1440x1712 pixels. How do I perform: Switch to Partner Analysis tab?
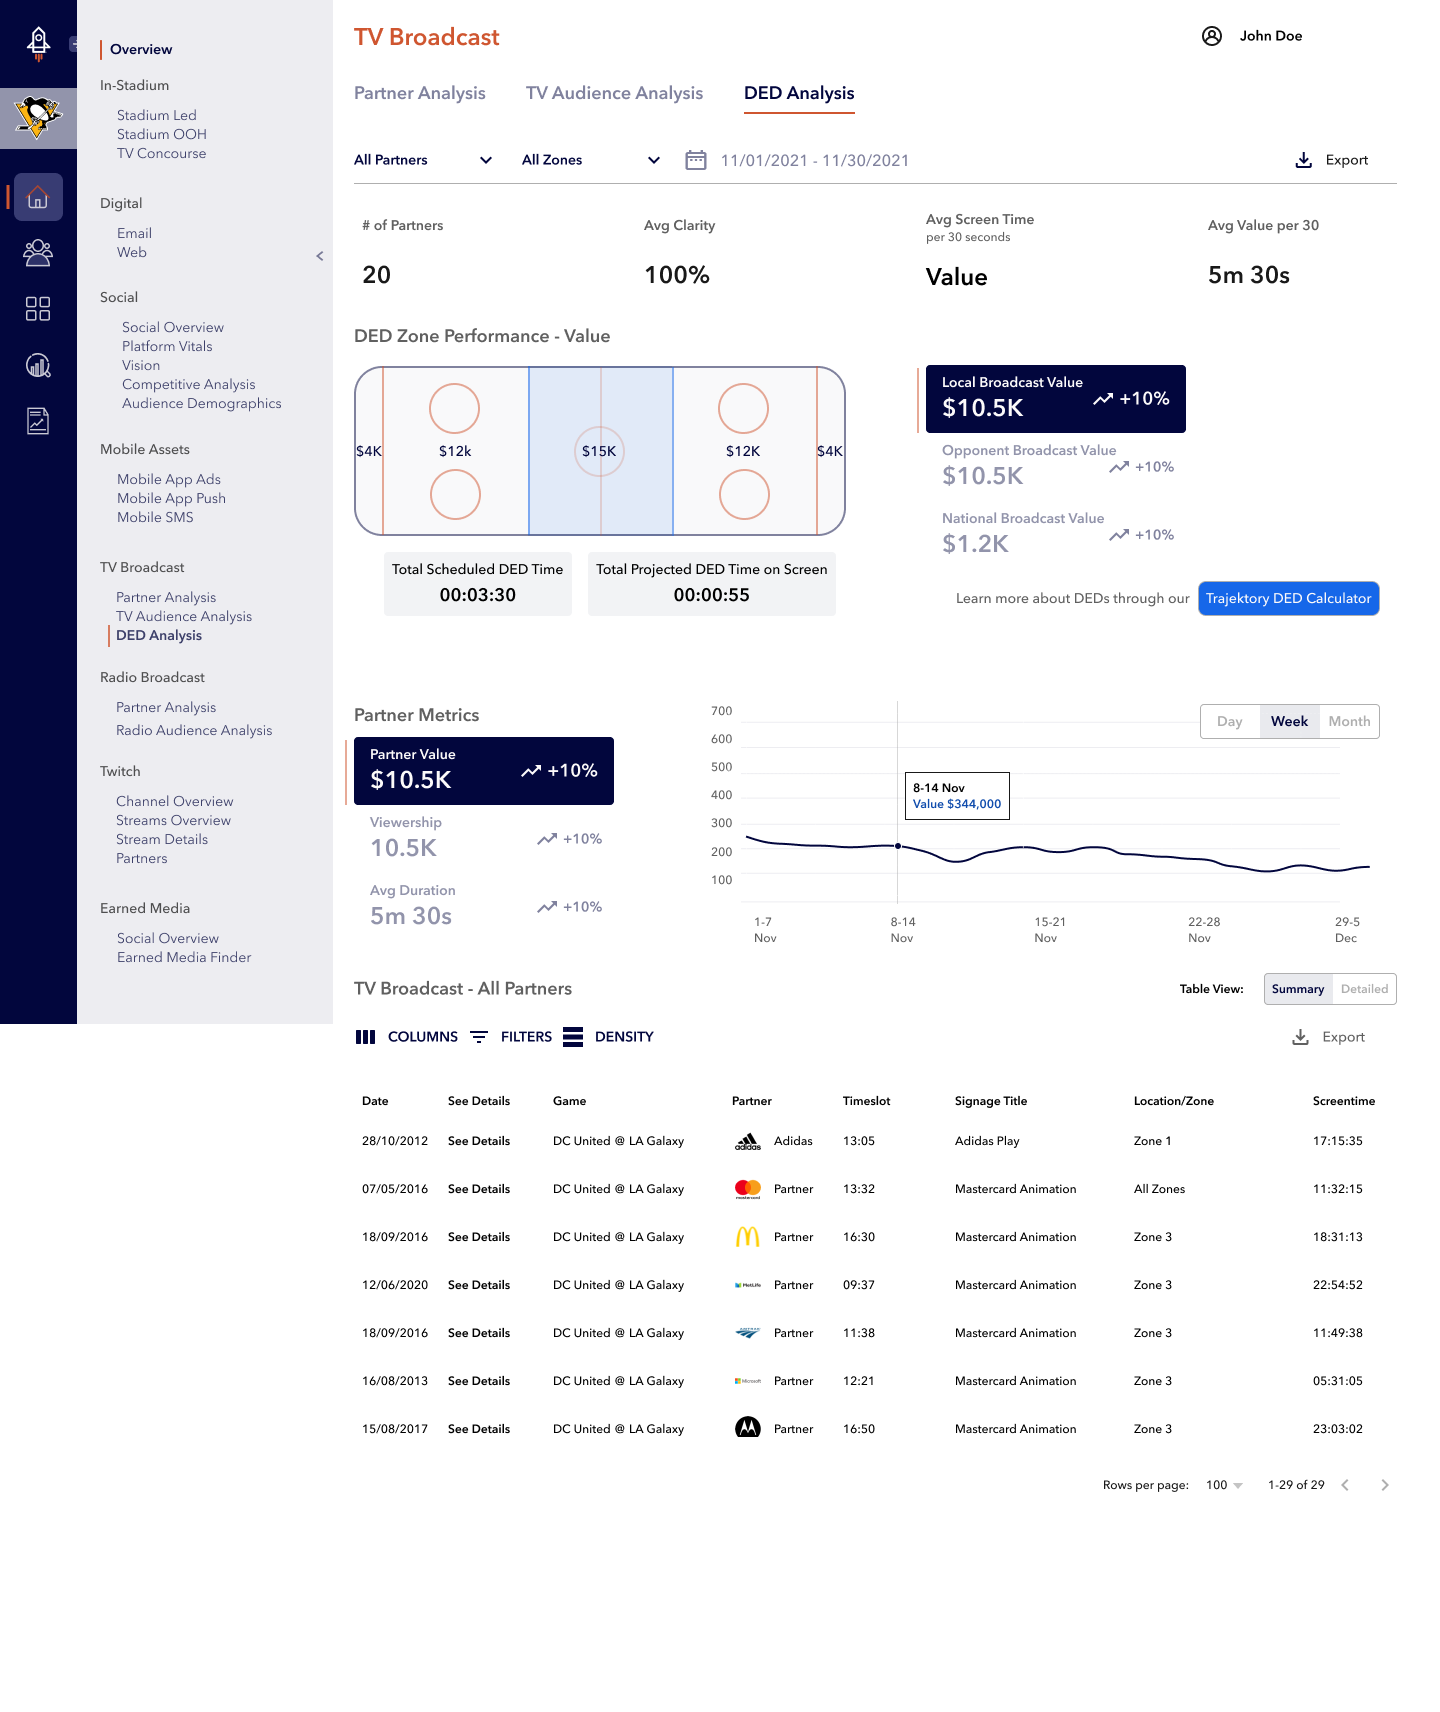click(420, 93)
